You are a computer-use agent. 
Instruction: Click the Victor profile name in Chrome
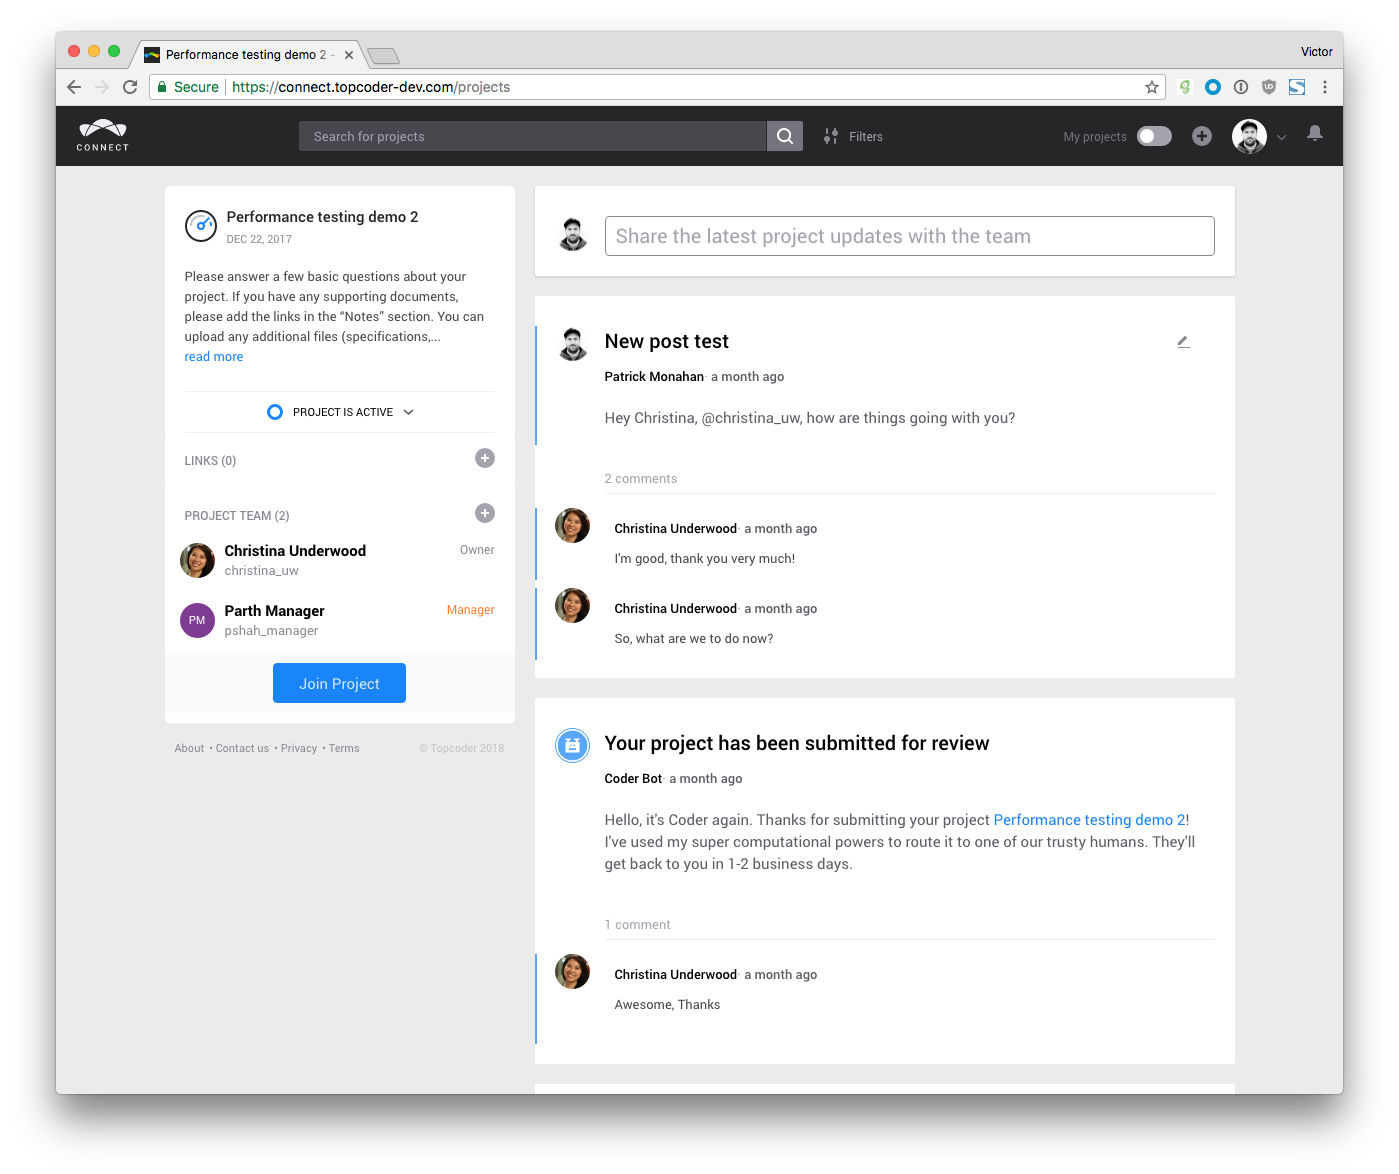[x=1316, y=52]
